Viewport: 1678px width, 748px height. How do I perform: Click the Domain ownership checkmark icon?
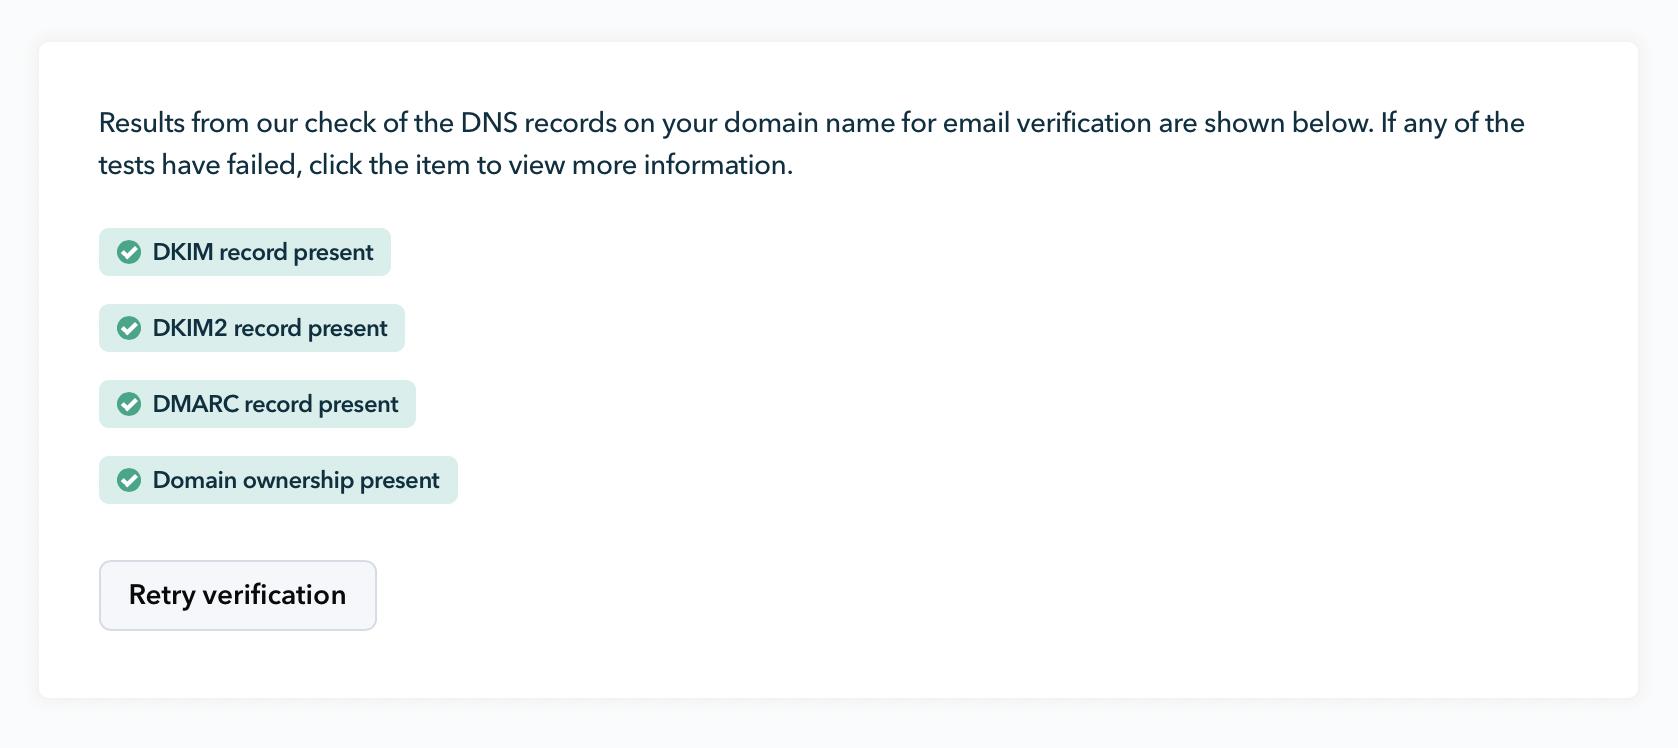click(x=129, y=480)
